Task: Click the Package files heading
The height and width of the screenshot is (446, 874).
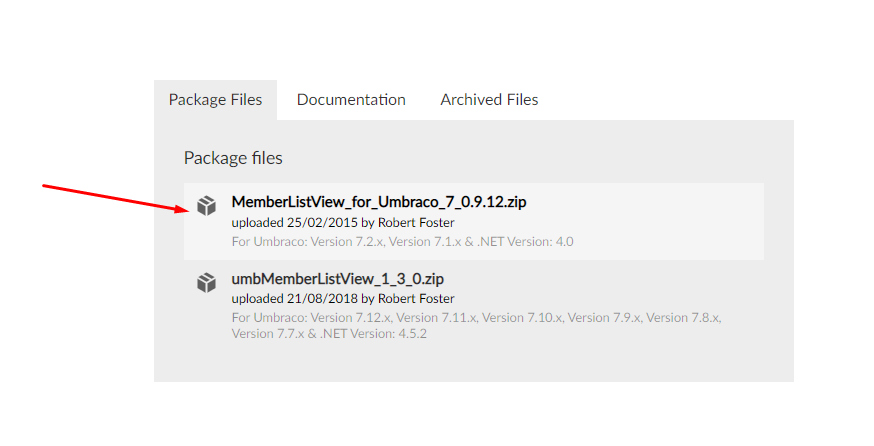Action: tap(233, 158)
